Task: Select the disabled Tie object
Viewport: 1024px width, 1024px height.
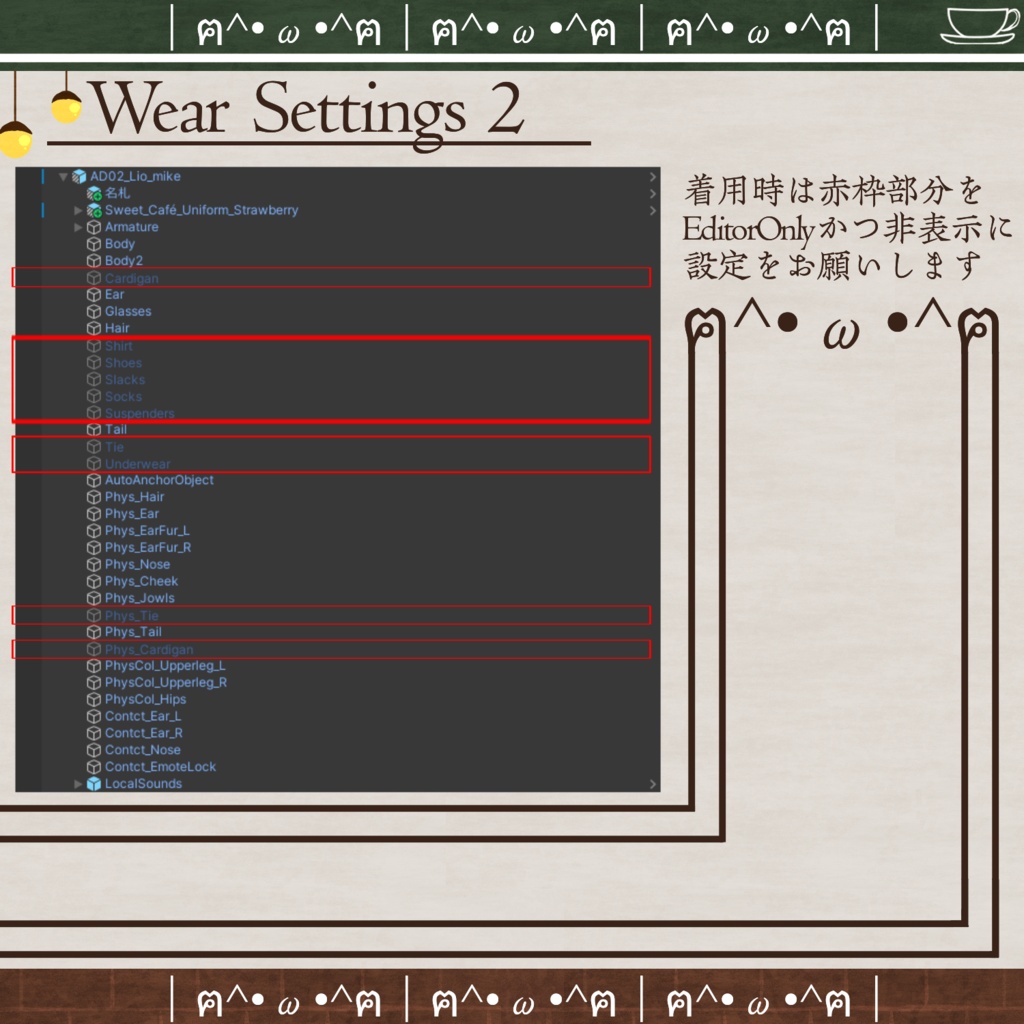Action: tap(114, 447)
